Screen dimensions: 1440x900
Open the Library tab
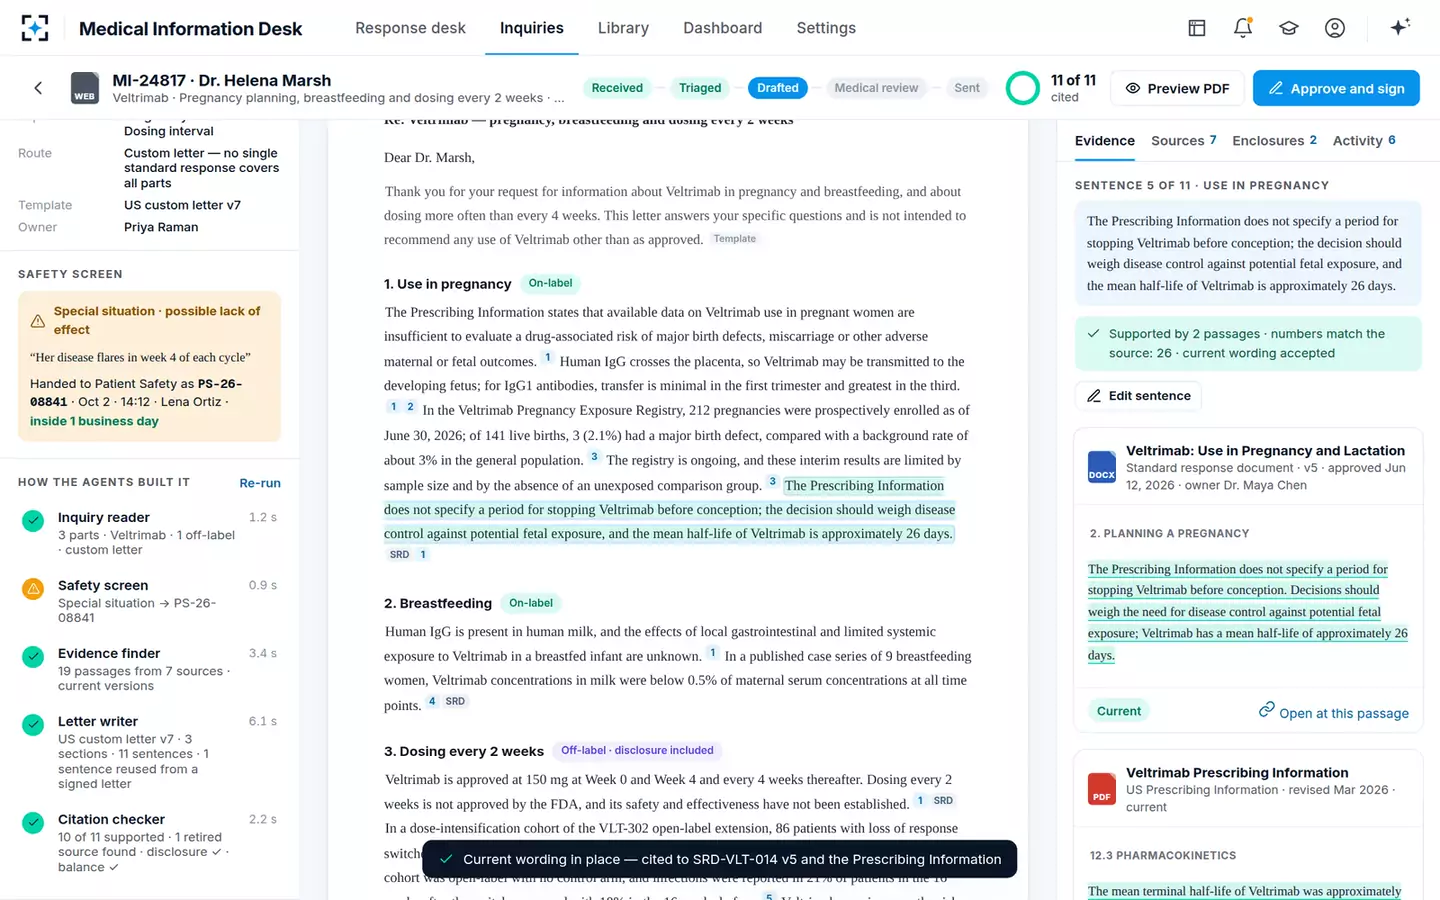click(x=623, y=28)
